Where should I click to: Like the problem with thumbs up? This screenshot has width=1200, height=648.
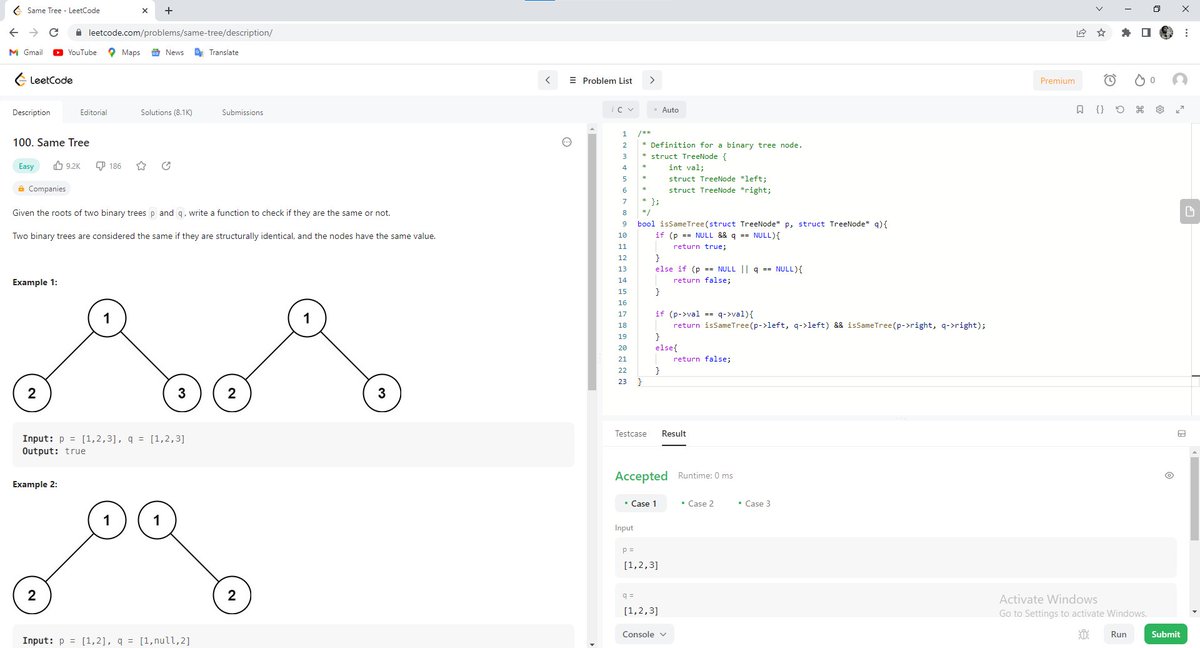click(x=58, y=165)
